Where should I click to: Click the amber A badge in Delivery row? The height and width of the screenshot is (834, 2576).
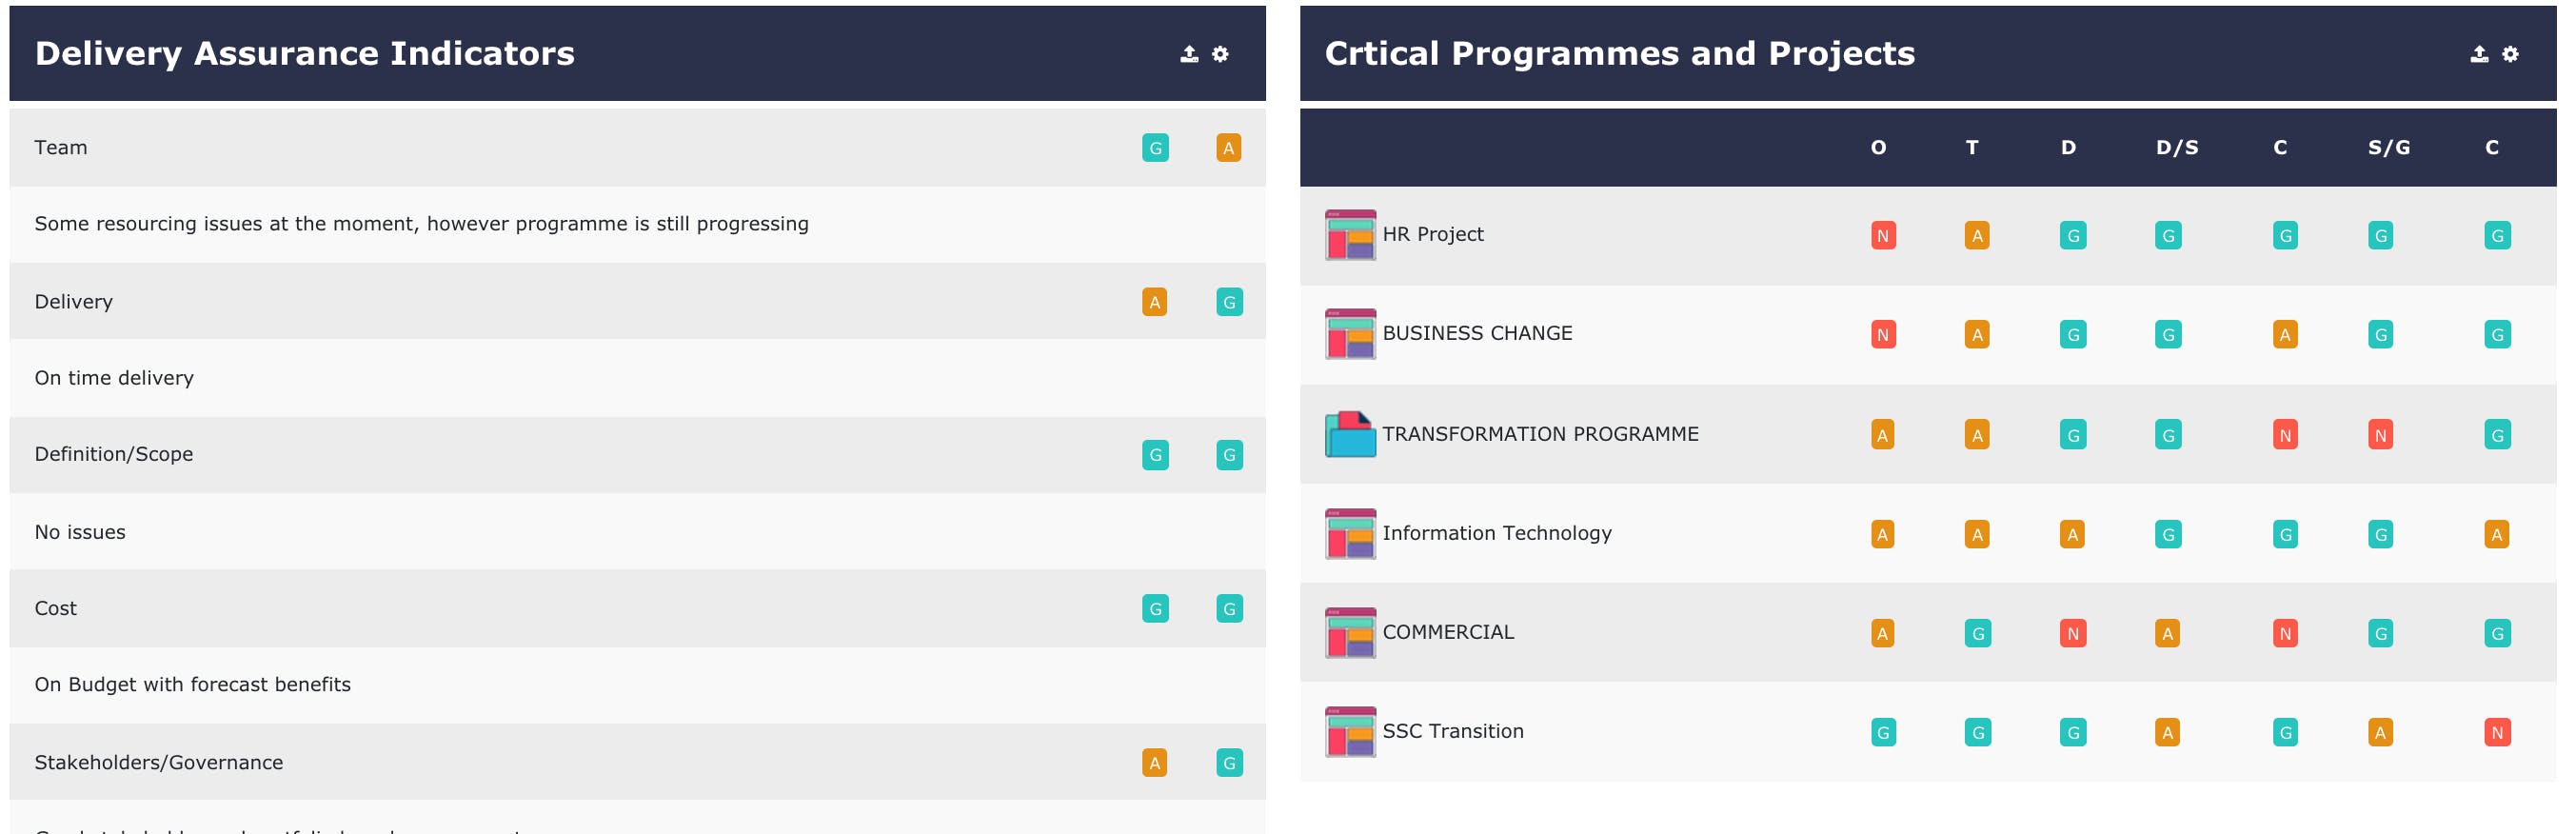tap(1155, 302)
